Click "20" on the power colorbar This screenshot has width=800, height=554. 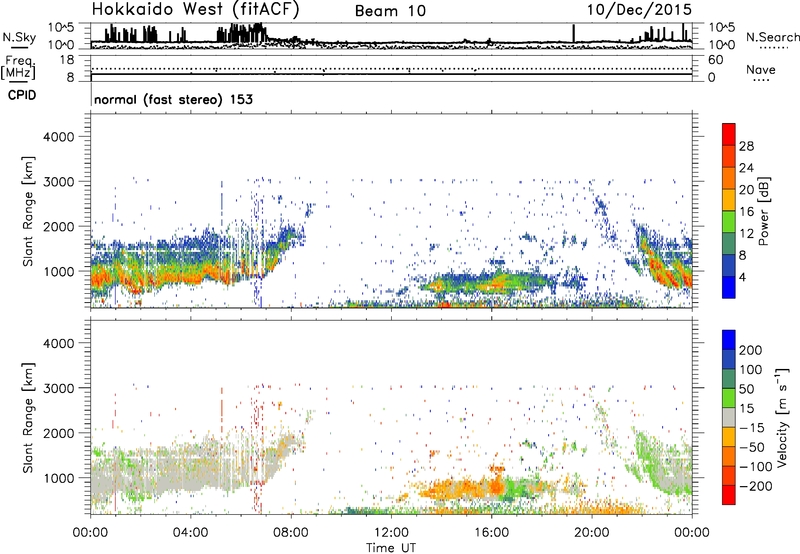[746, 190]
